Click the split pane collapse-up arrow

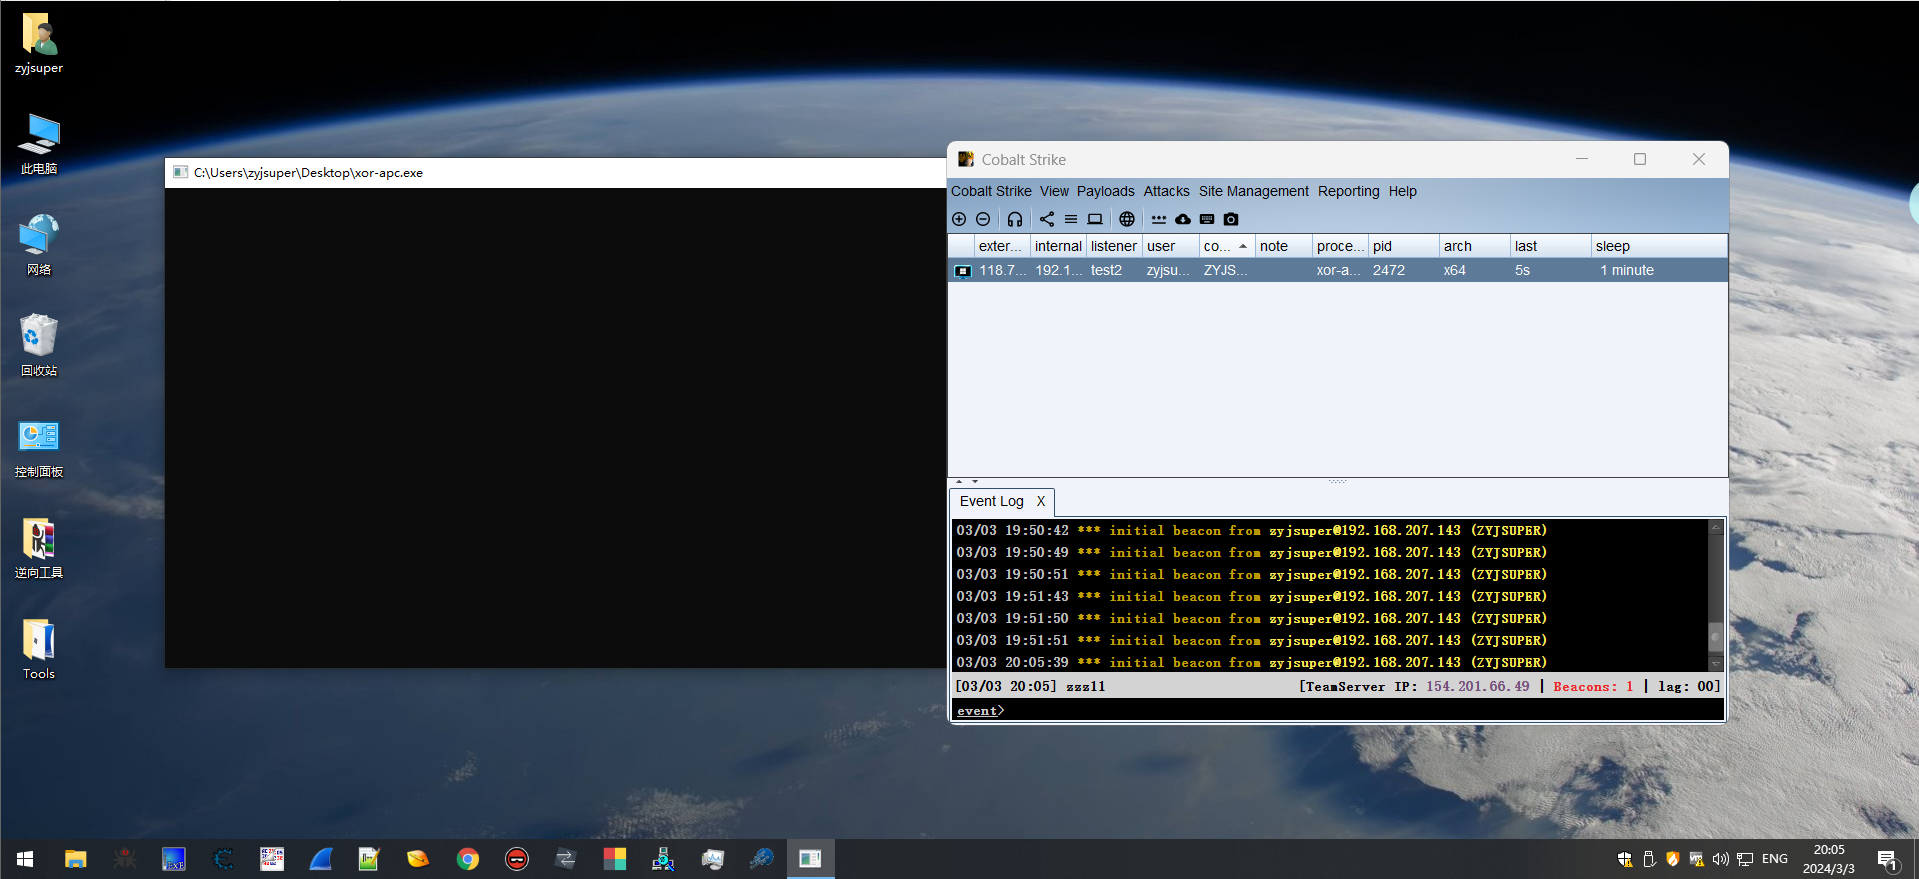coord(959,482)
